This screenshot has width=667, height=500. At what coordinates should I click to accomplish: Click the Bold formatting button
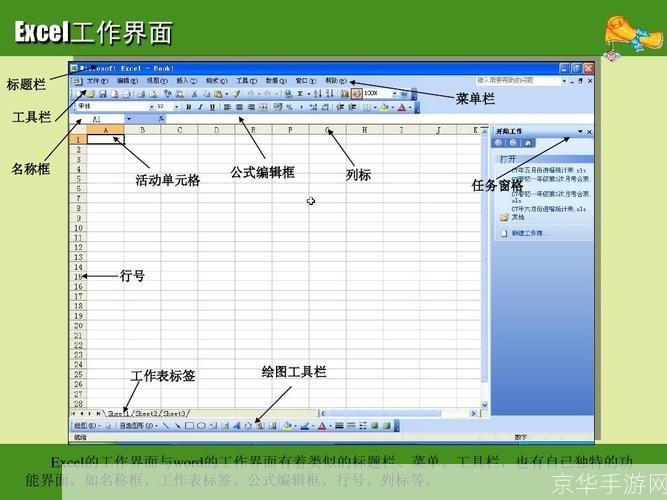tap(188, 107)
